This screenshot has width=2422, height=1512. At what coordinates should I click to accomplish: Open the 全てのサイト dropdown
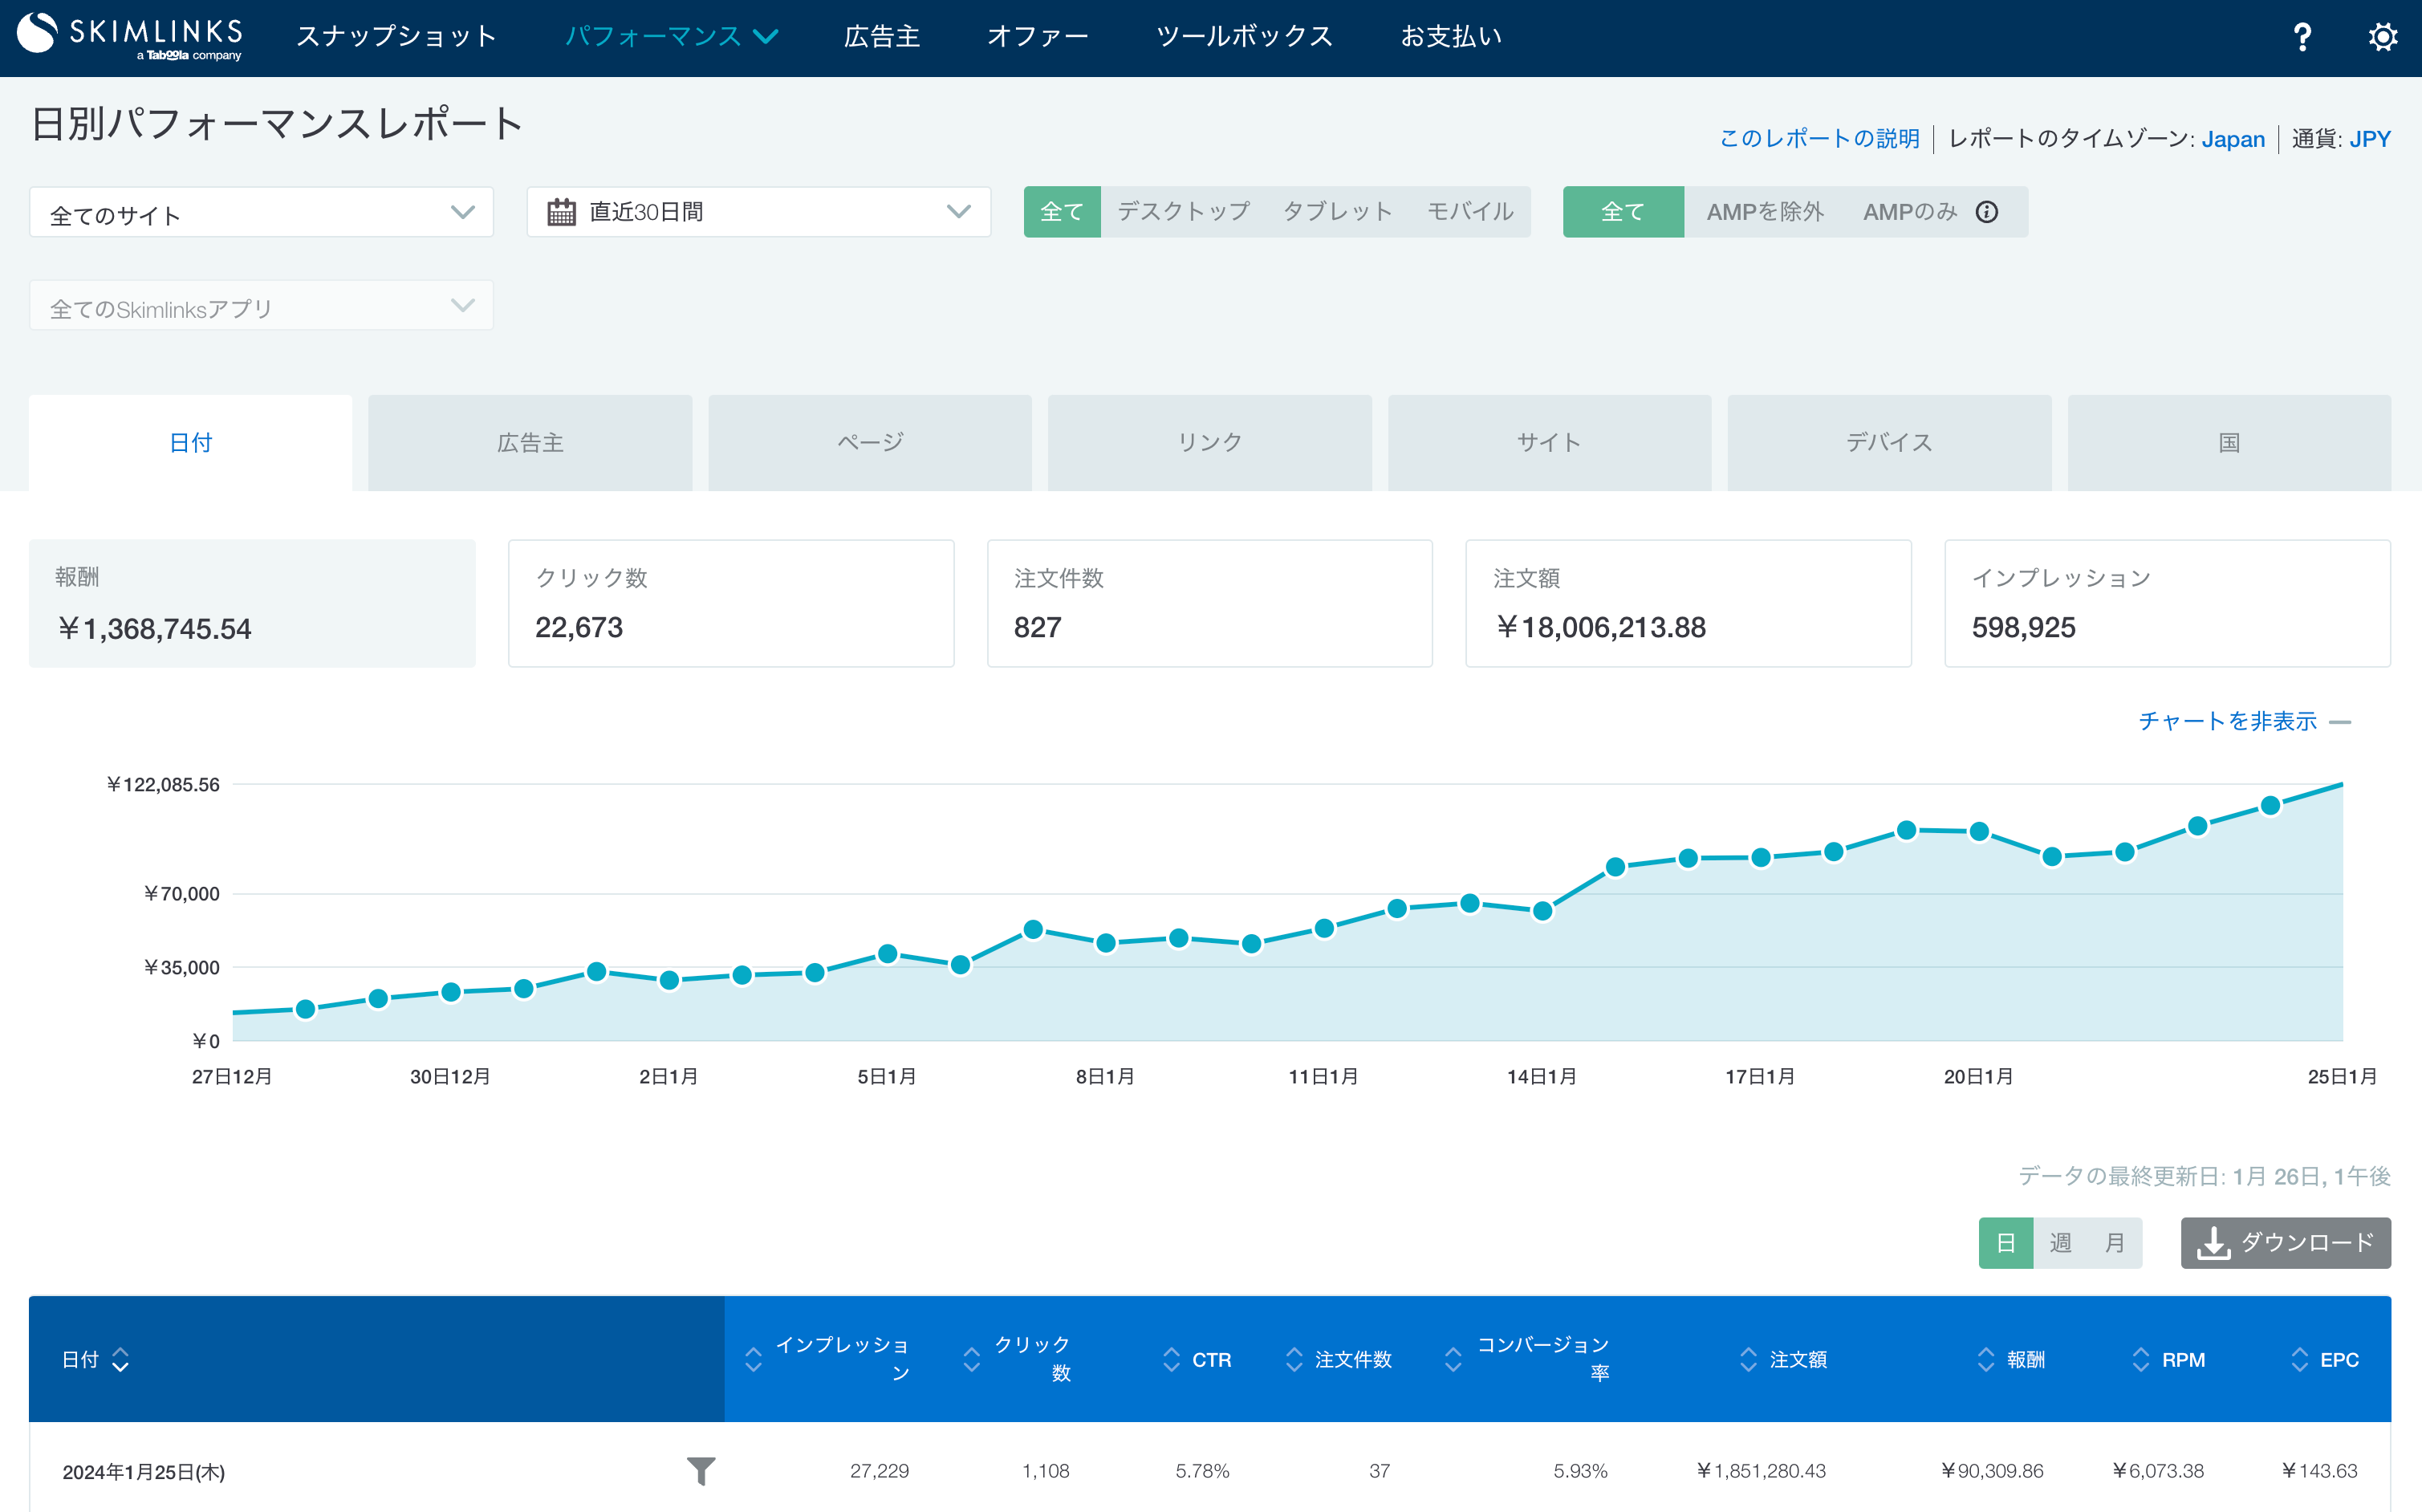pyautogui.click(x=260, y=211)
